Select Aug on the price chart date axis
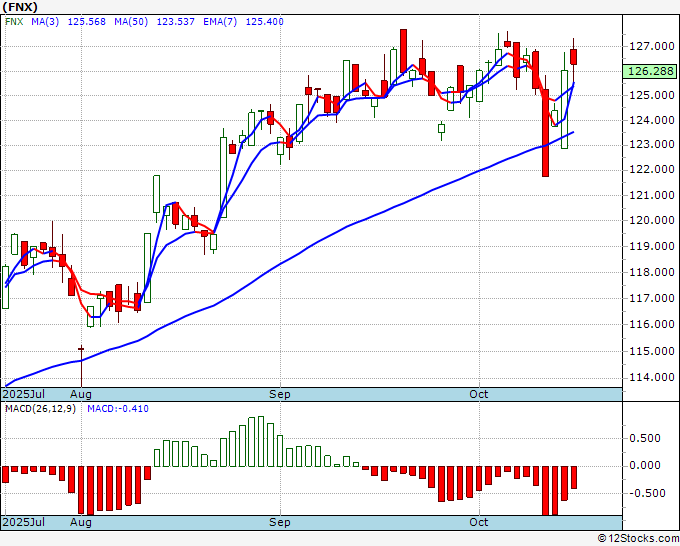 [x=81, y=395]
